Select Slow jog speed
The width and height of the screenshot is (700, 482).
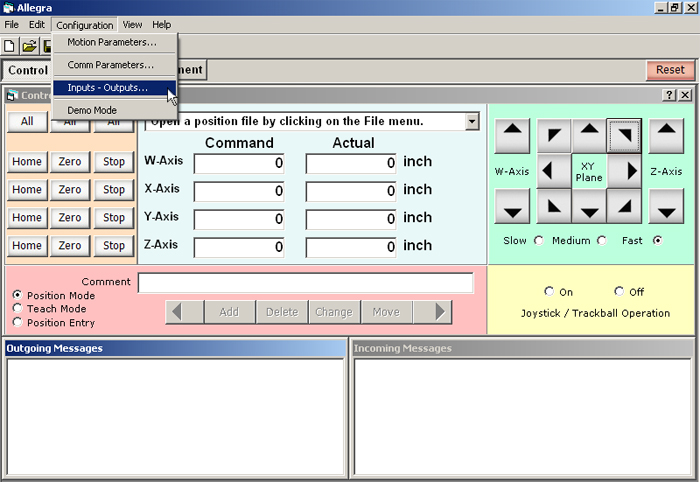(539, 241)
